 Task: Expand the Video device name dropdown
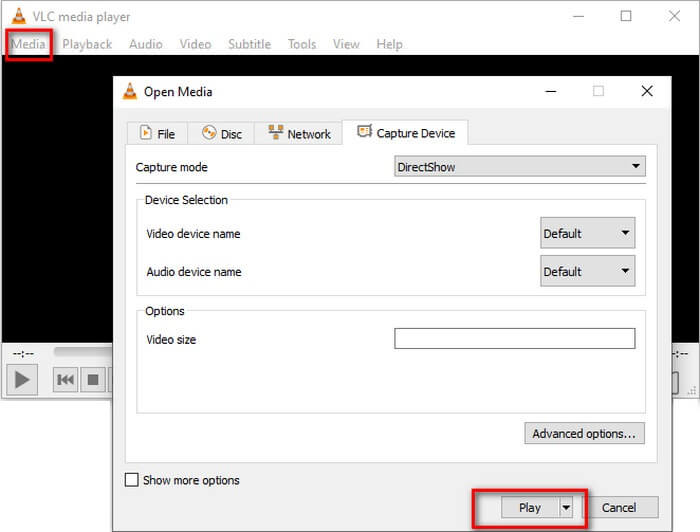[588, 233]
